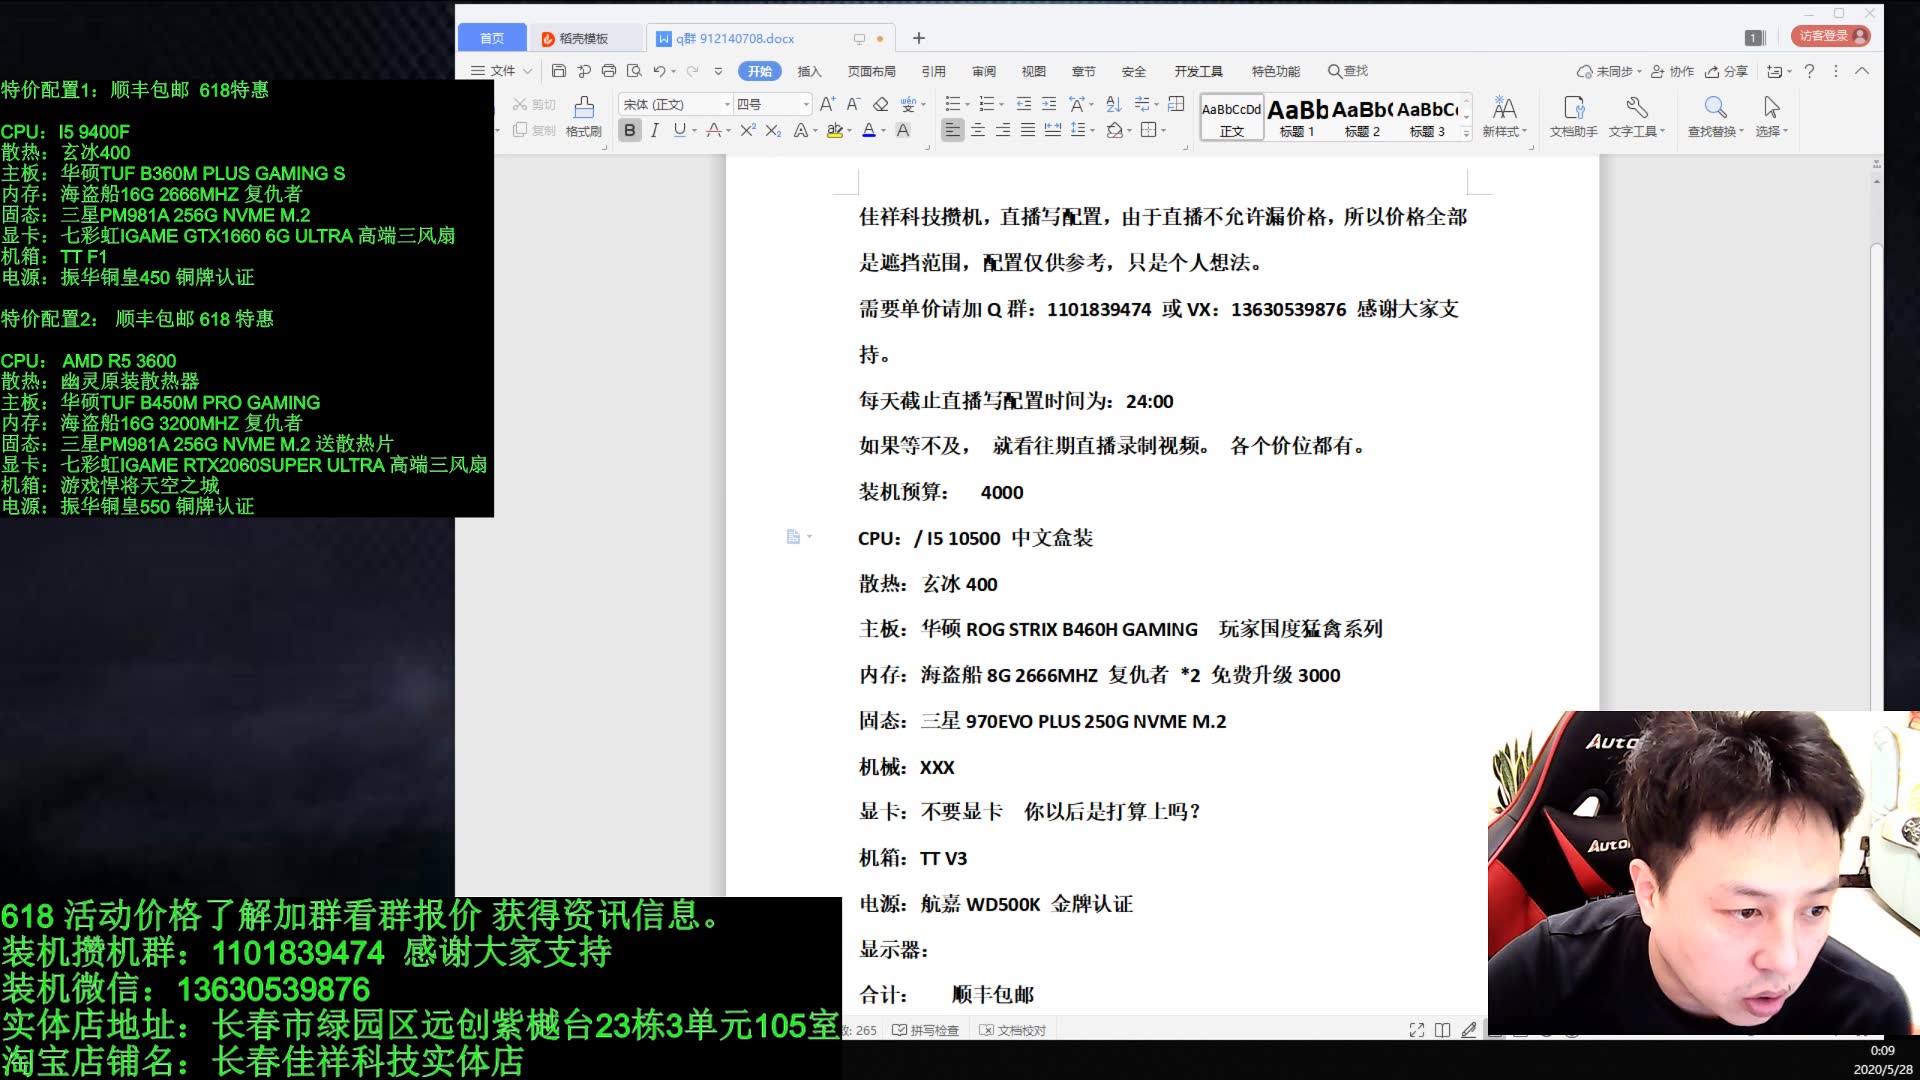Click the Share (分享) icon
The width and height of the screenshot is (1920, 1080).
coord(1727,71)
